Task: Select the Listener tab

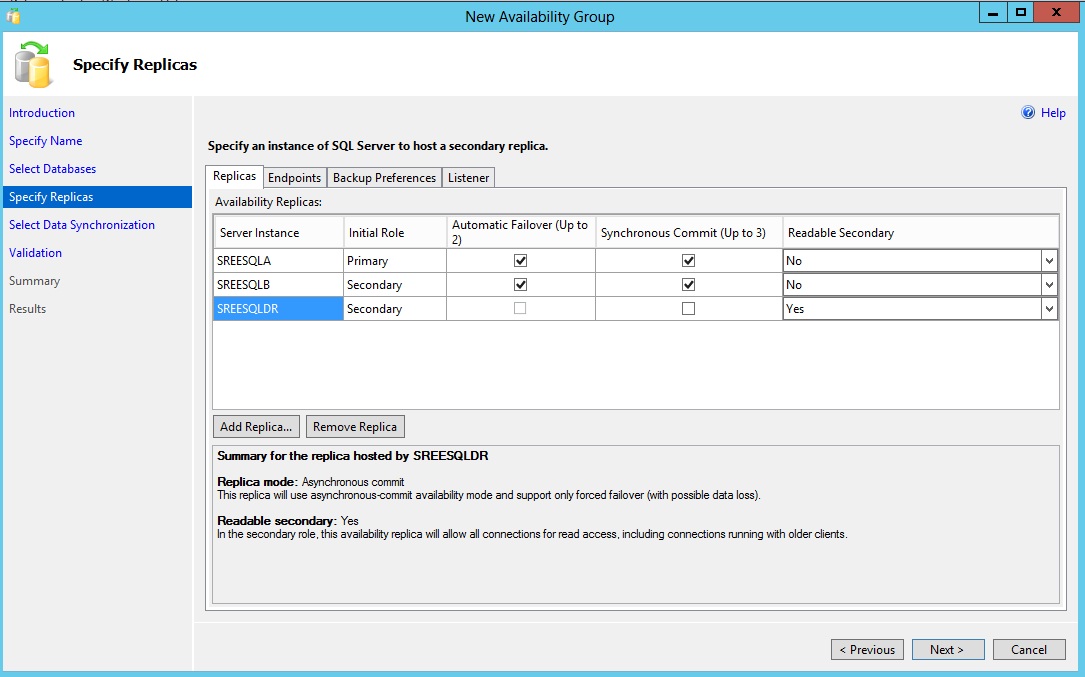Action: tap(468, 178)
